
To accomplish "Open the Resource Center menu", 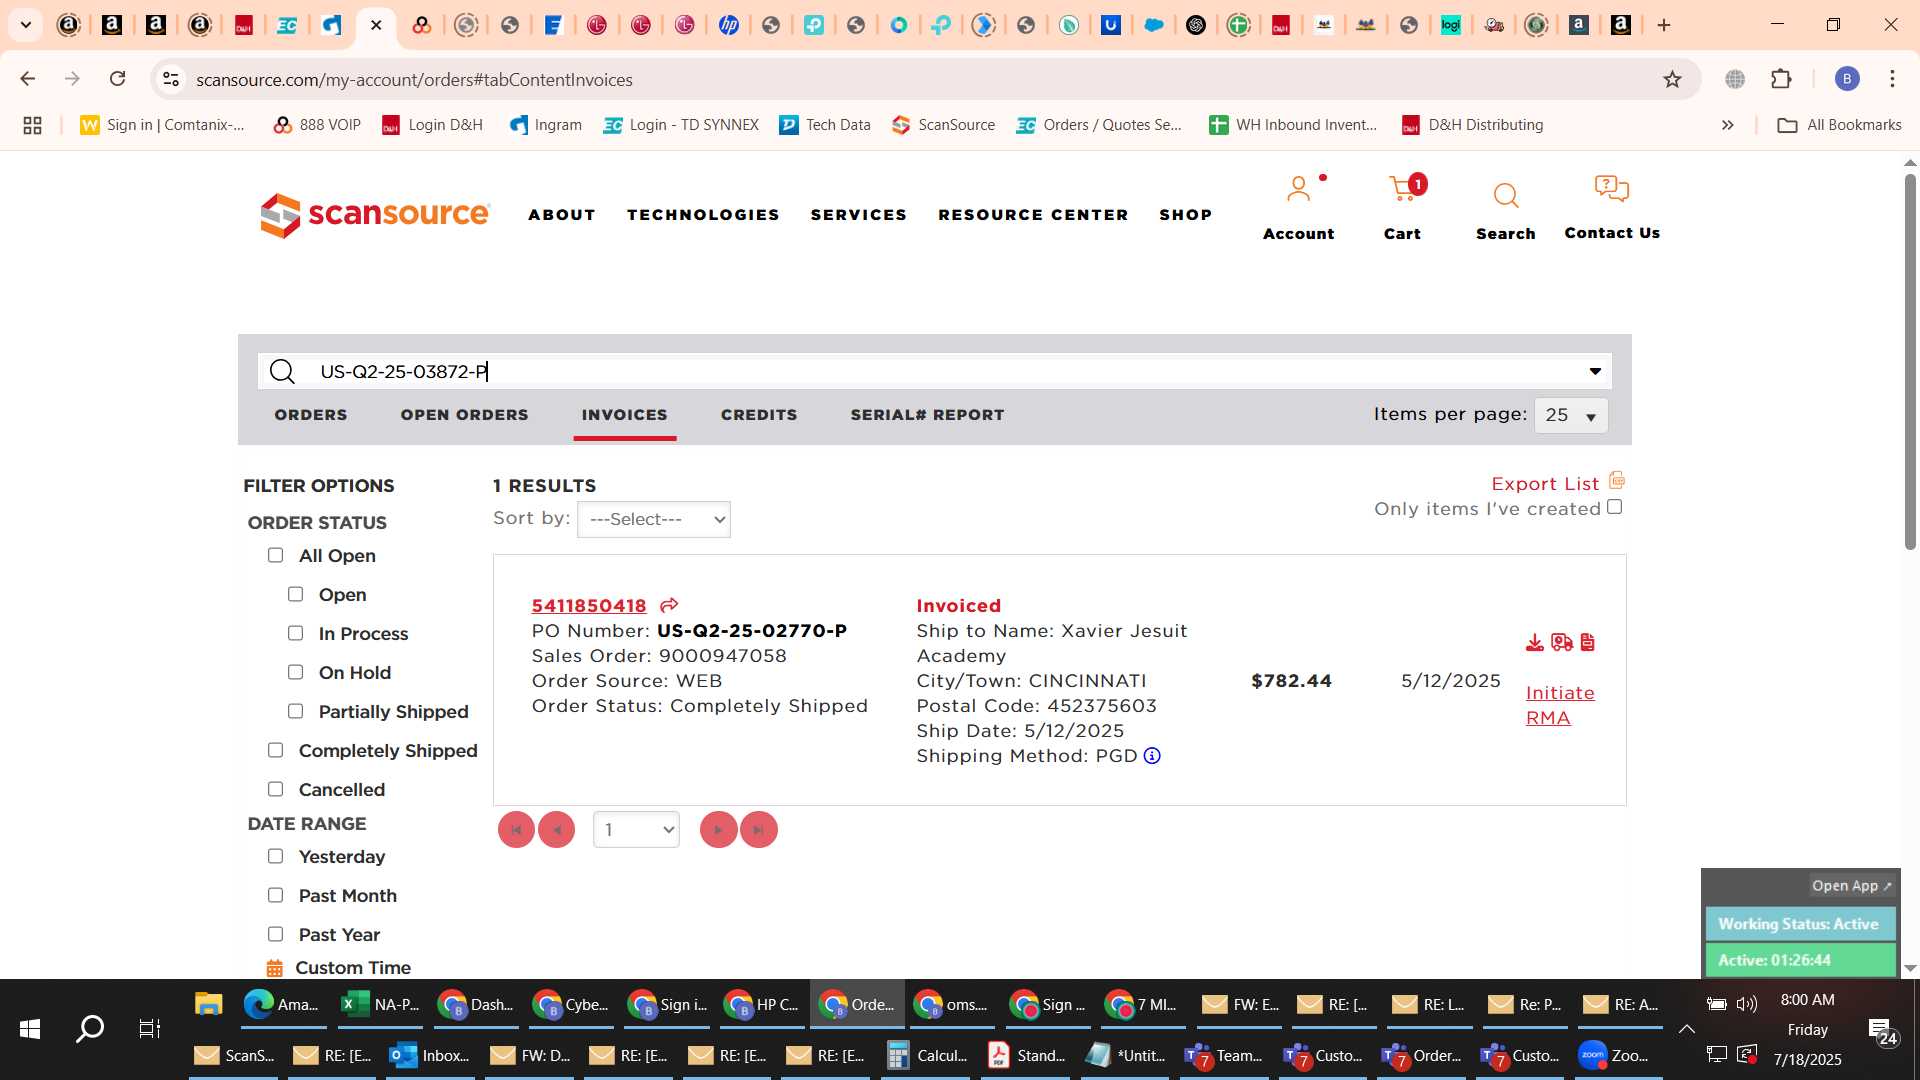I will click(1033, 215).
